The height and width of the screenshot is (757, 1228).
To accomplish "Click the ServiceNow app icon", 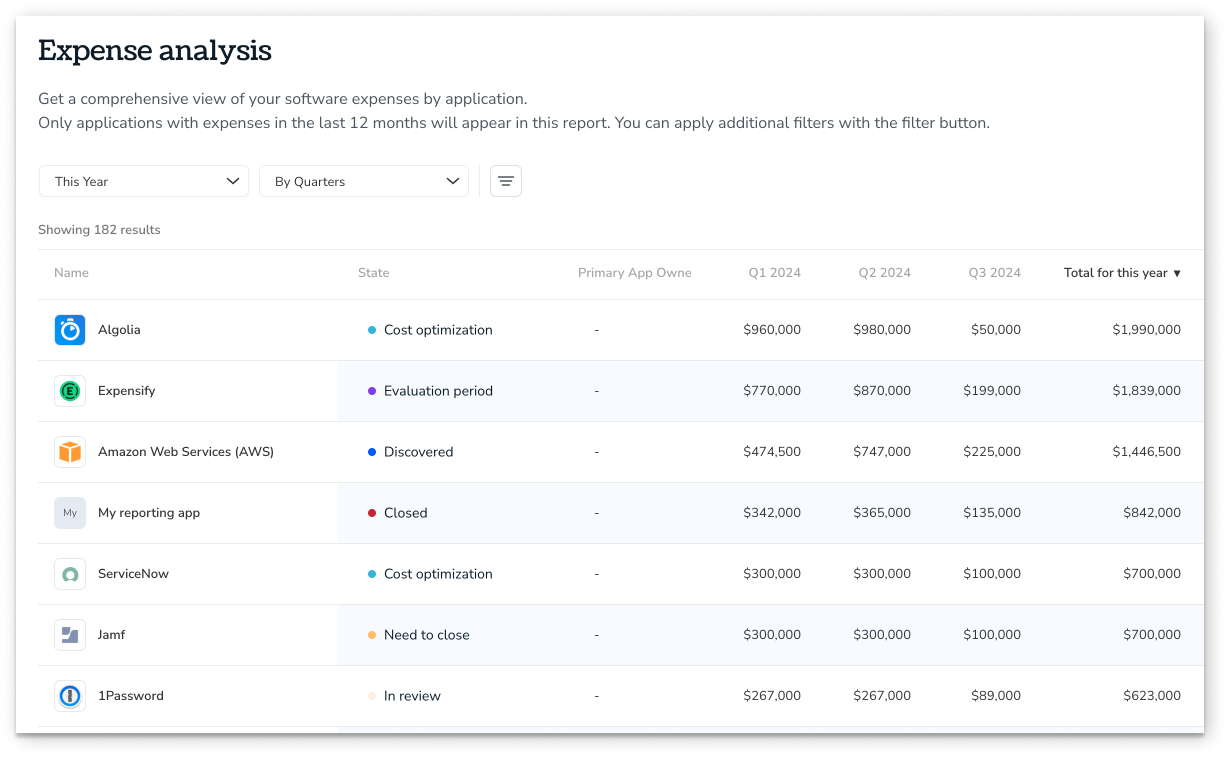I will (70, 574).
